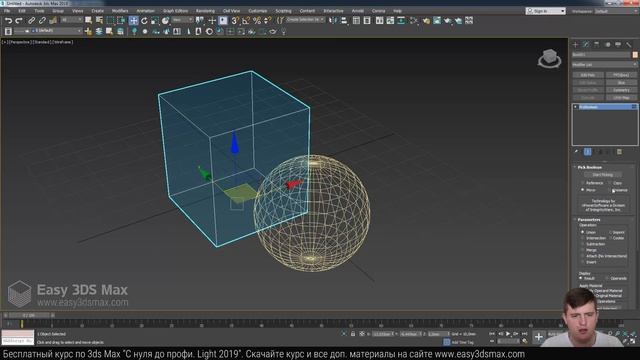Open the reference coordinate system View dropdown
The image size is (640, 360).
pyautogui.click(x=182, y=20)
